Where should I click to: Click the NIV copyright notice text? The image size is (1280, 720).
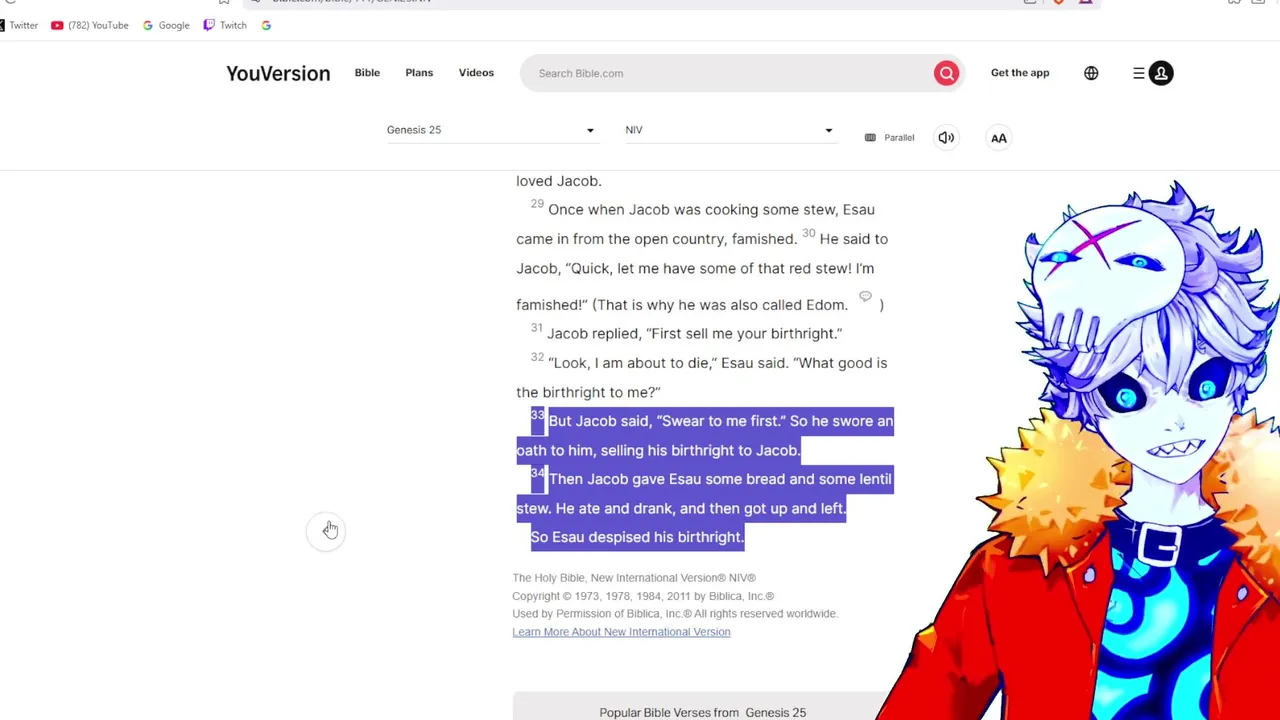(643, 596)
